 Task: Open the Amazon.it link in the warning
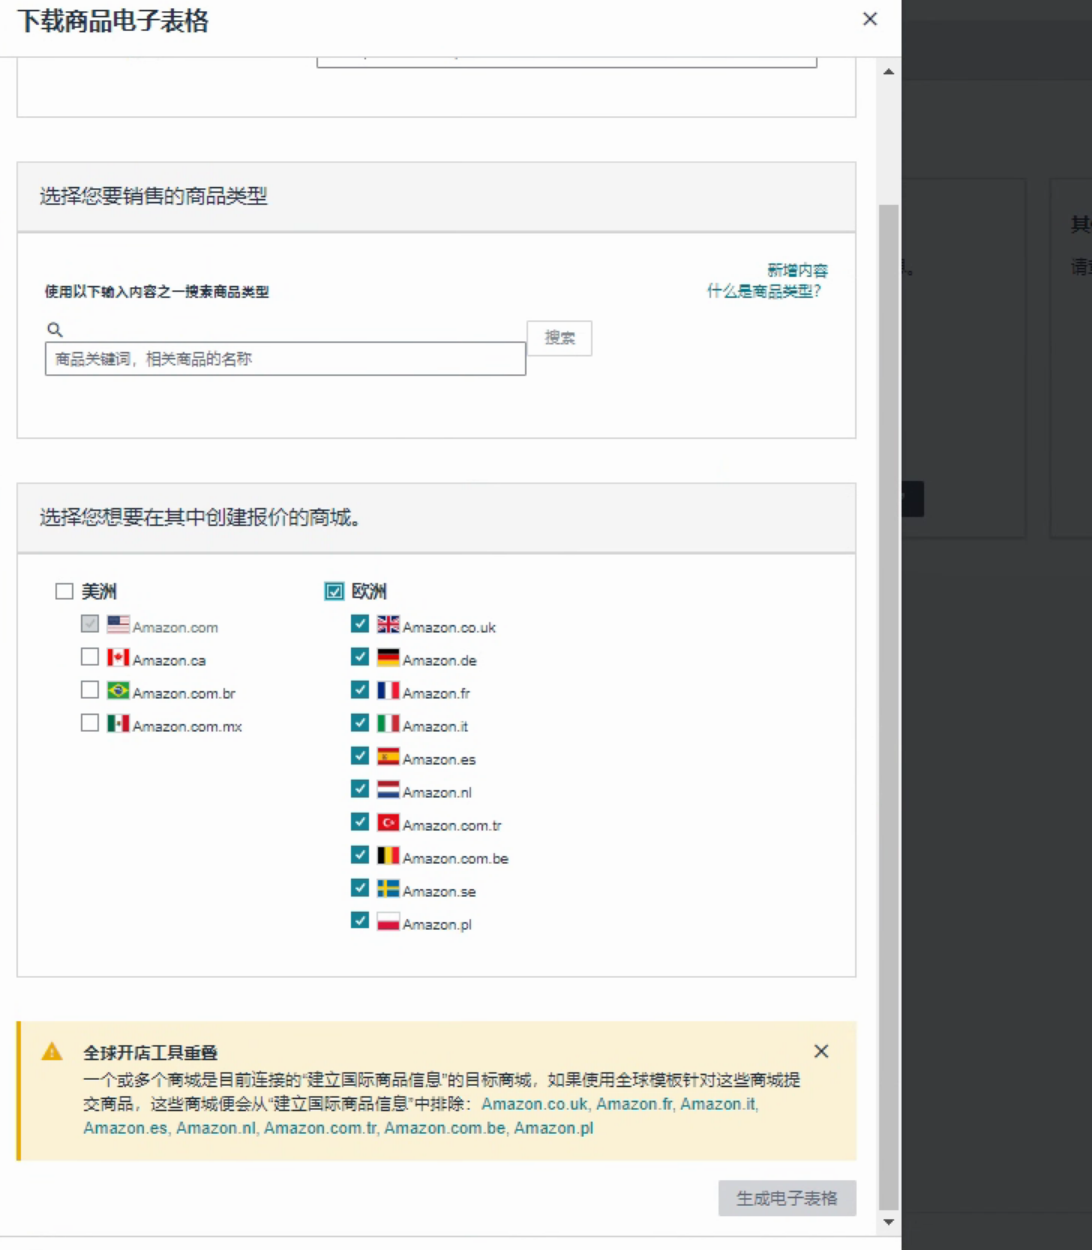[x=718, y=1104]
